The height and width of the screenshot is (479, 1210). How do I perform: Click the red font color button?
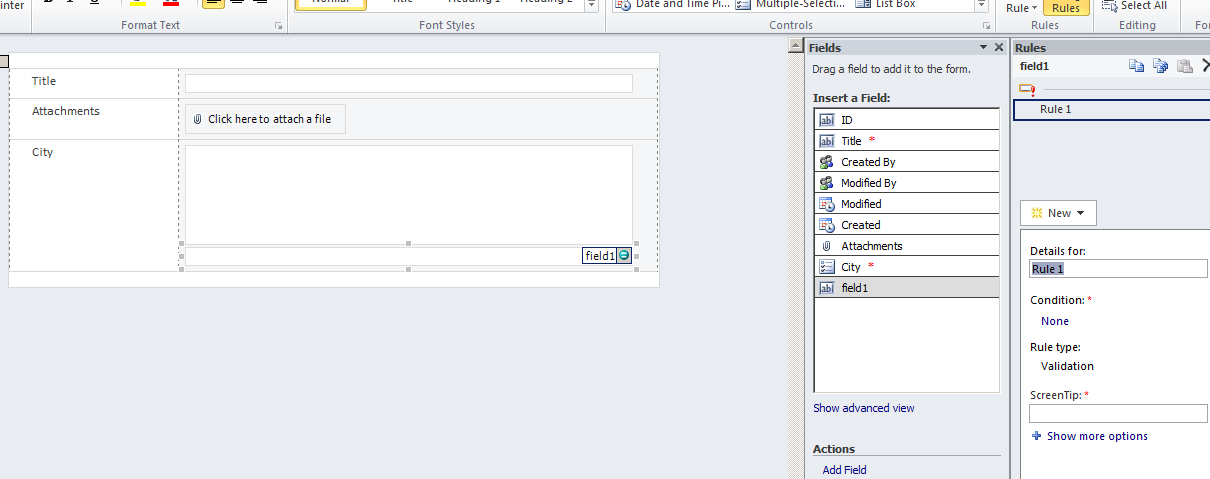(169, 4)
